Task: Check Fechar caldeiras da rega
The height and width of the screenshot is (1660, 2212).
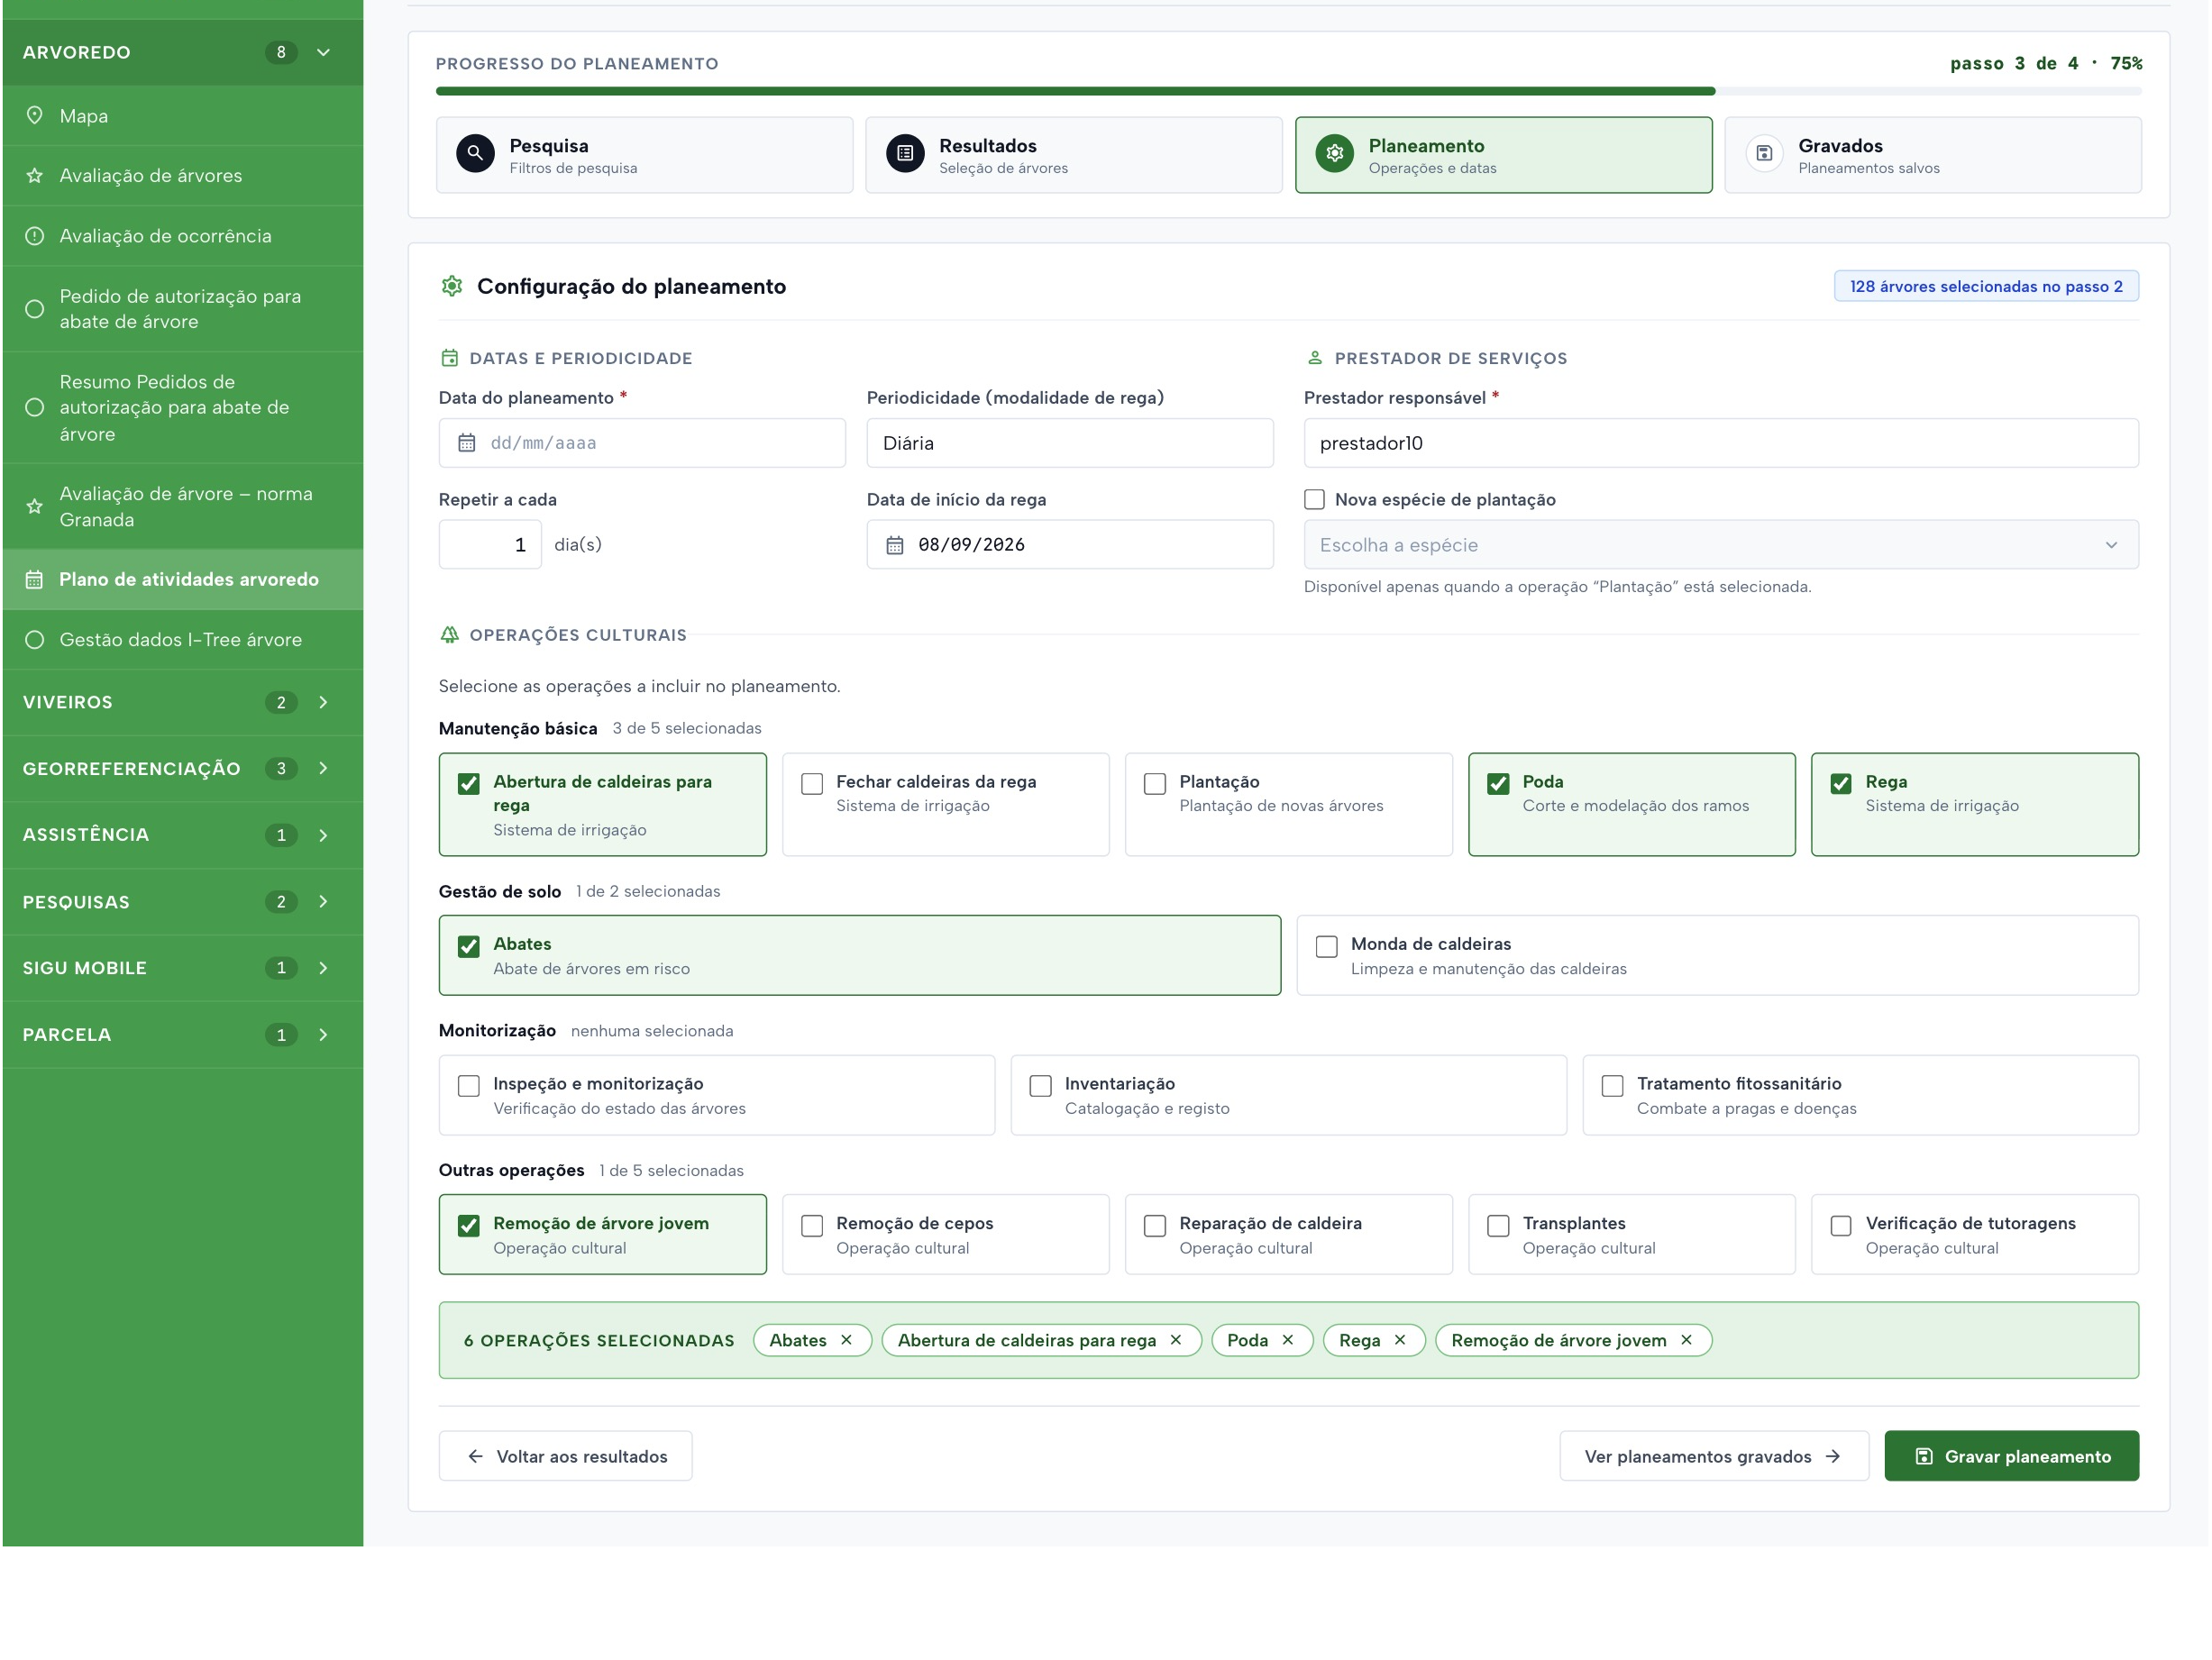Action: [812, 784]
